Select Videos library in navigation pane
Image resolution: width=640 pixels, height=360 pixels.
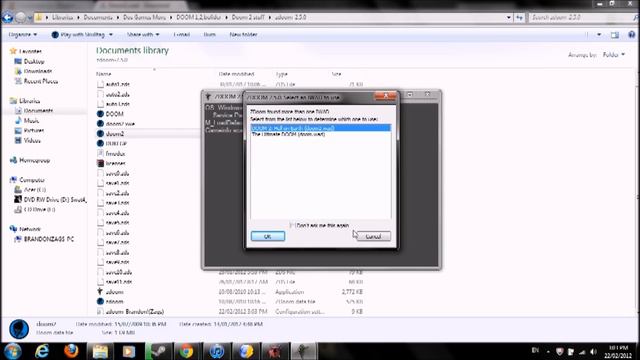(32, 140)
